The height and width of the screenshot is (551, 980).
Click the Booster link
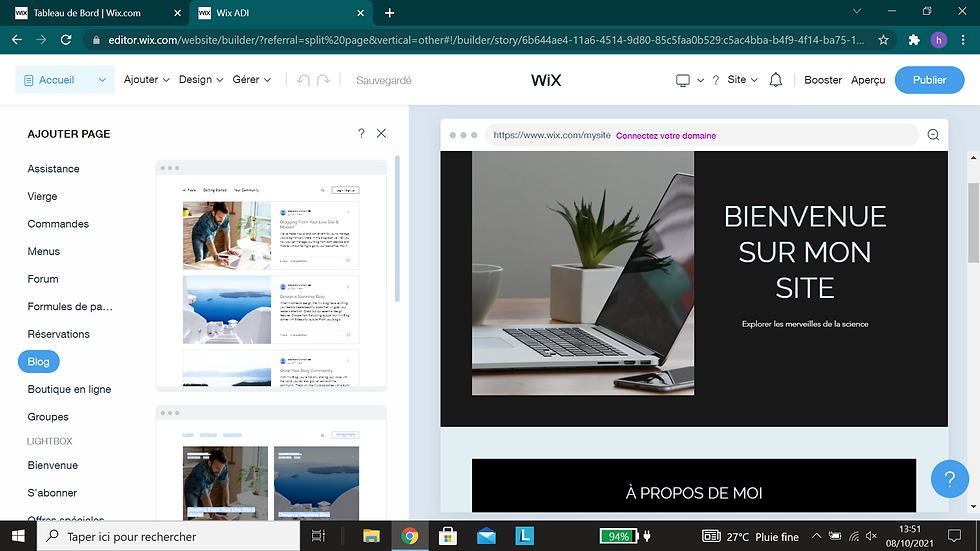pyautogui.click(x=822, y=80)
